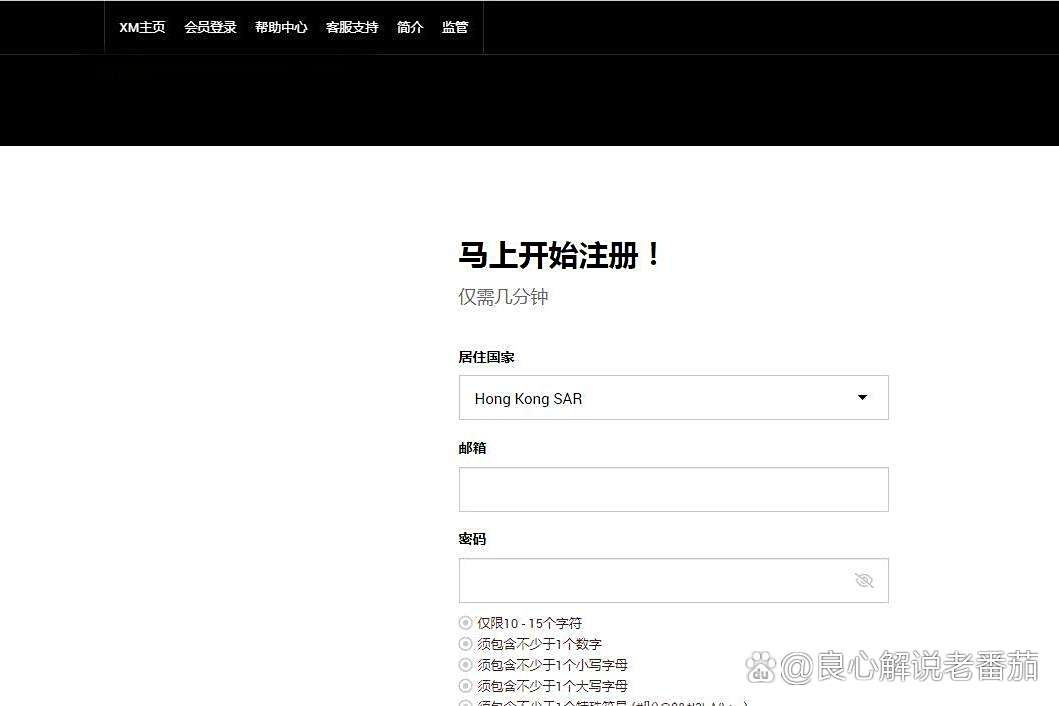
Task: Go to 会员登录 page
Action: (210, 27)
